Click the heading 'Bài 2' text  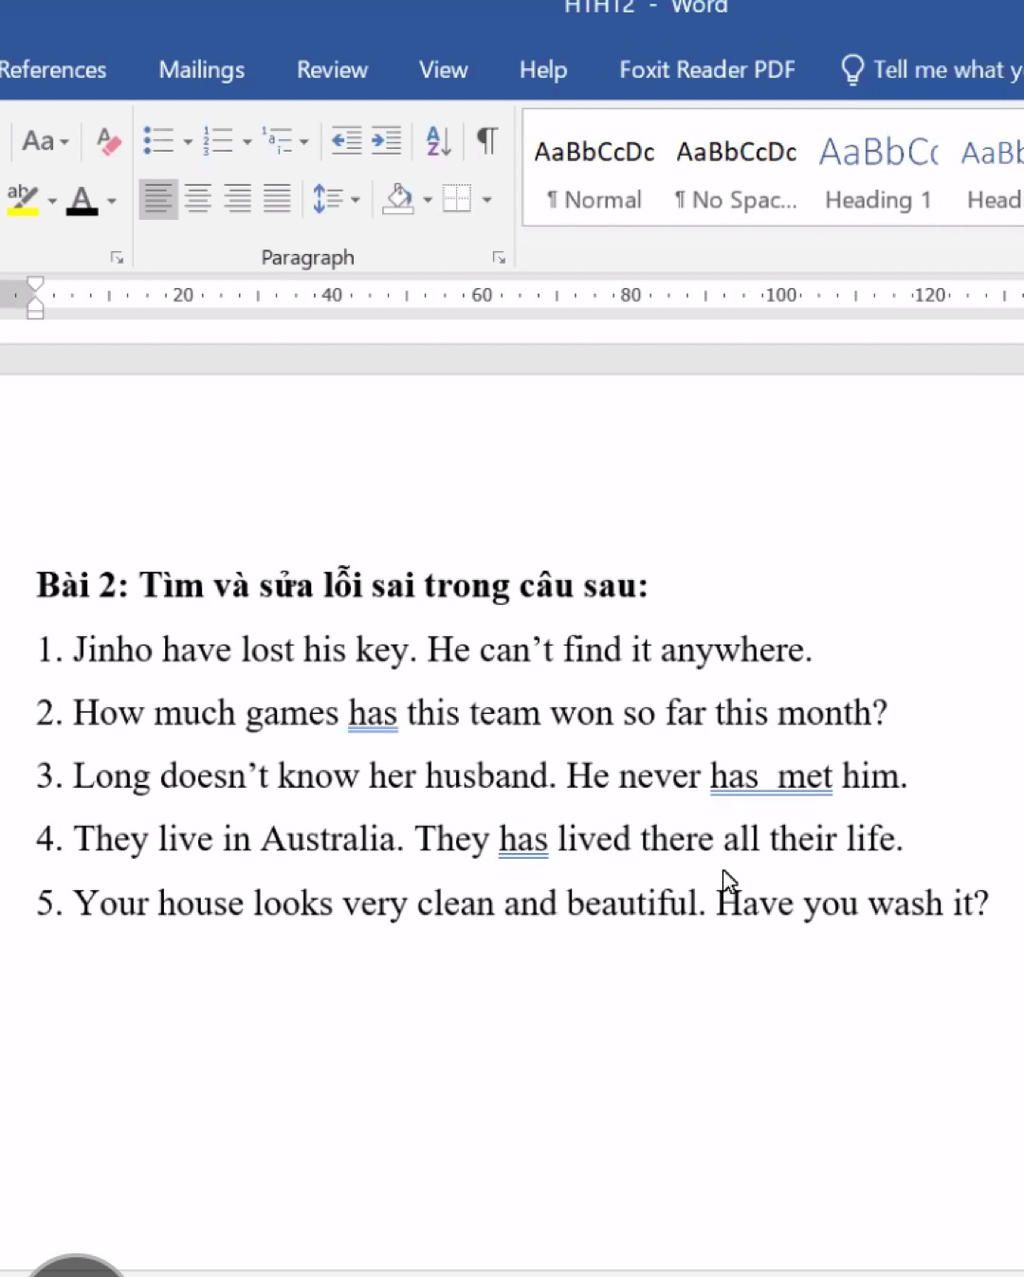[342, 585]
